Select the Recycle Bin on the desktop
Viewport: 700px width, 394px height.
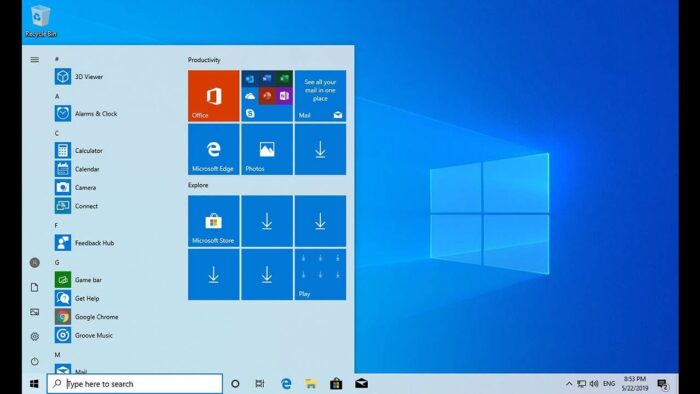coord(41,21)
